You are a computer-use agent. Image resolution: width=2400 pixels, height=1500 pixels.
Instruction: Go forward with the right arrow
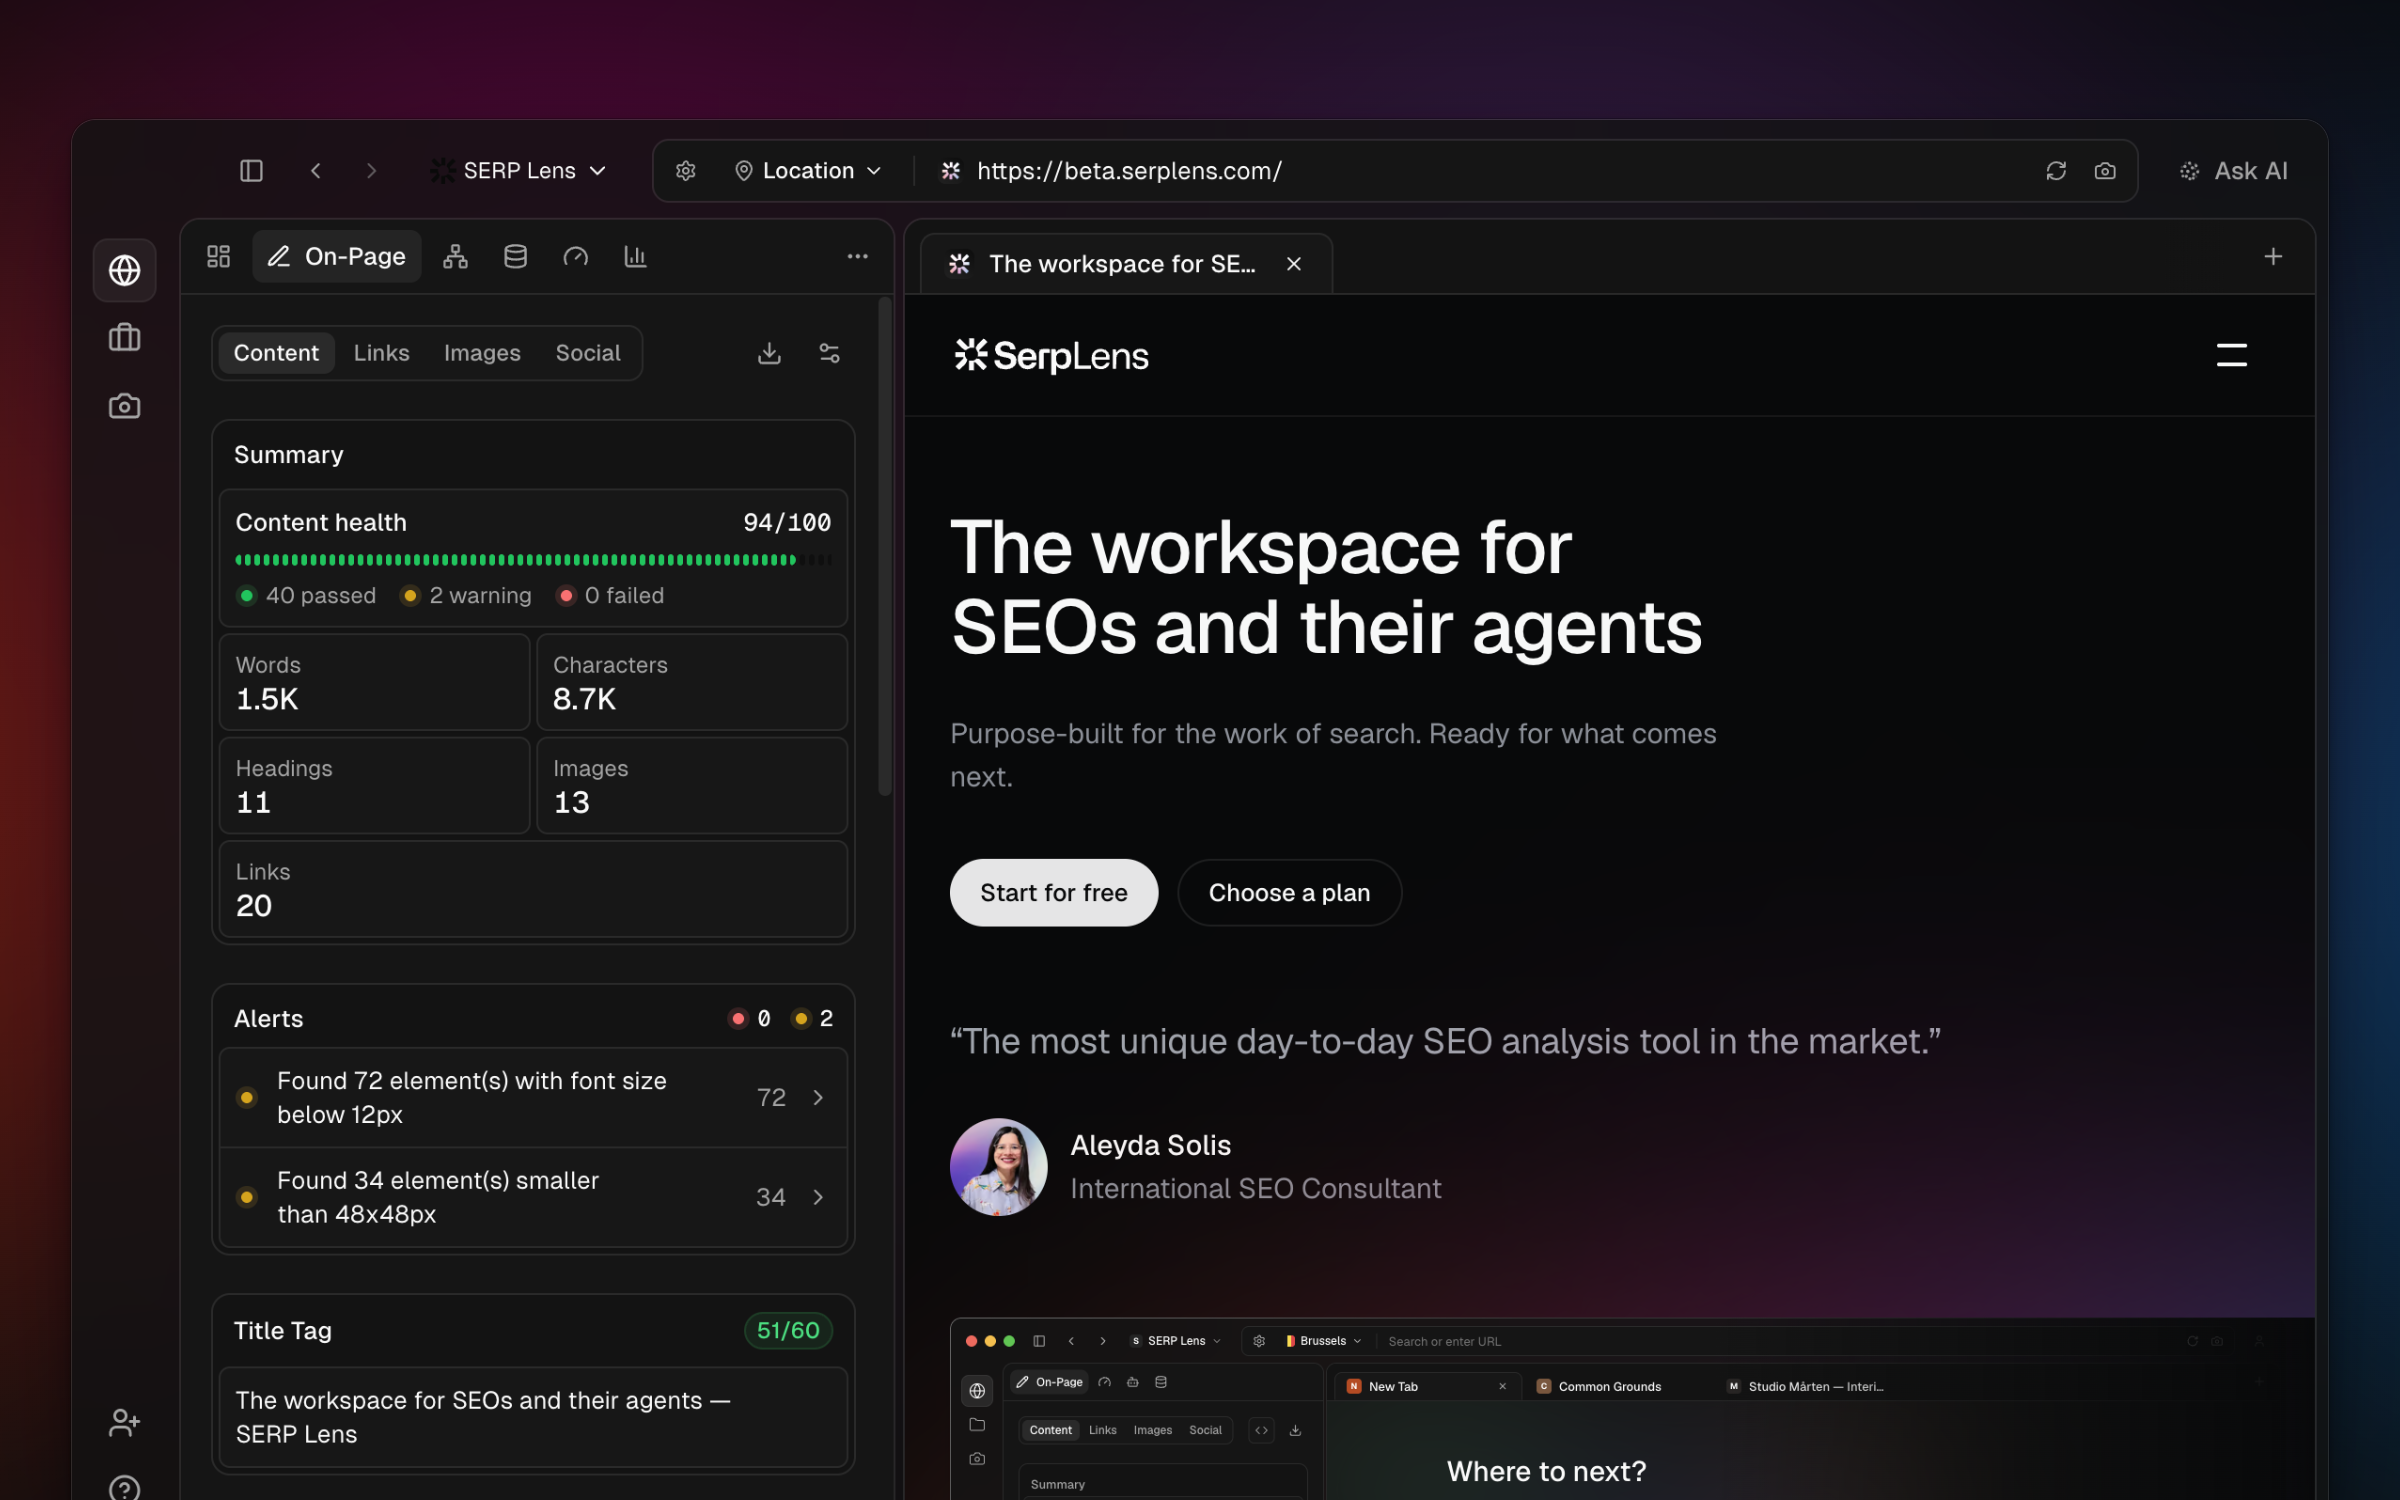(371, 171)
